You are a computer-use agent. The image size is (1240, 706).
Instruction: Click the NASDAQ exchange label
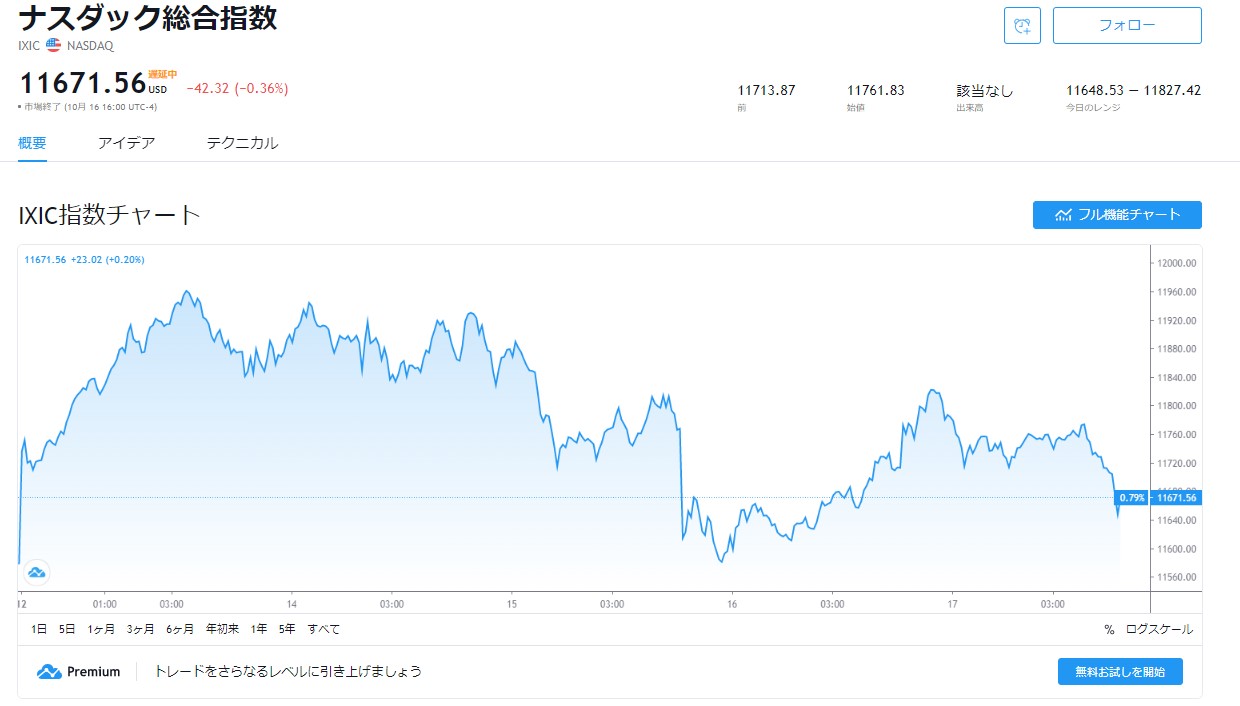pos(90,46)
